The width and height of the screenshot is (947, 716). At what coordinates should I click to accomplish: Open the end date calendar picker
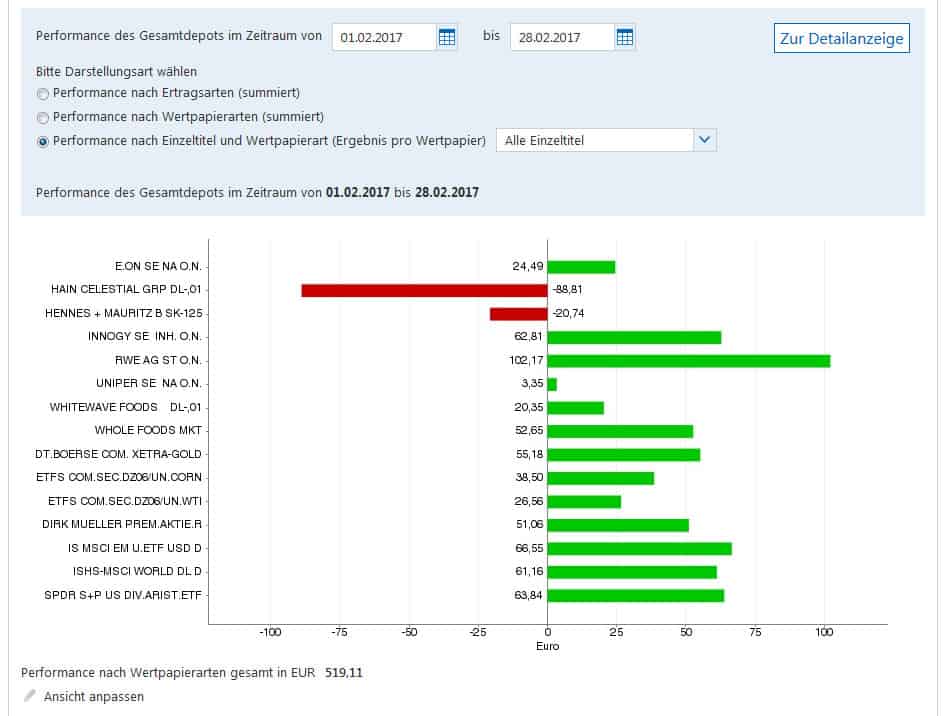(625, 37)
